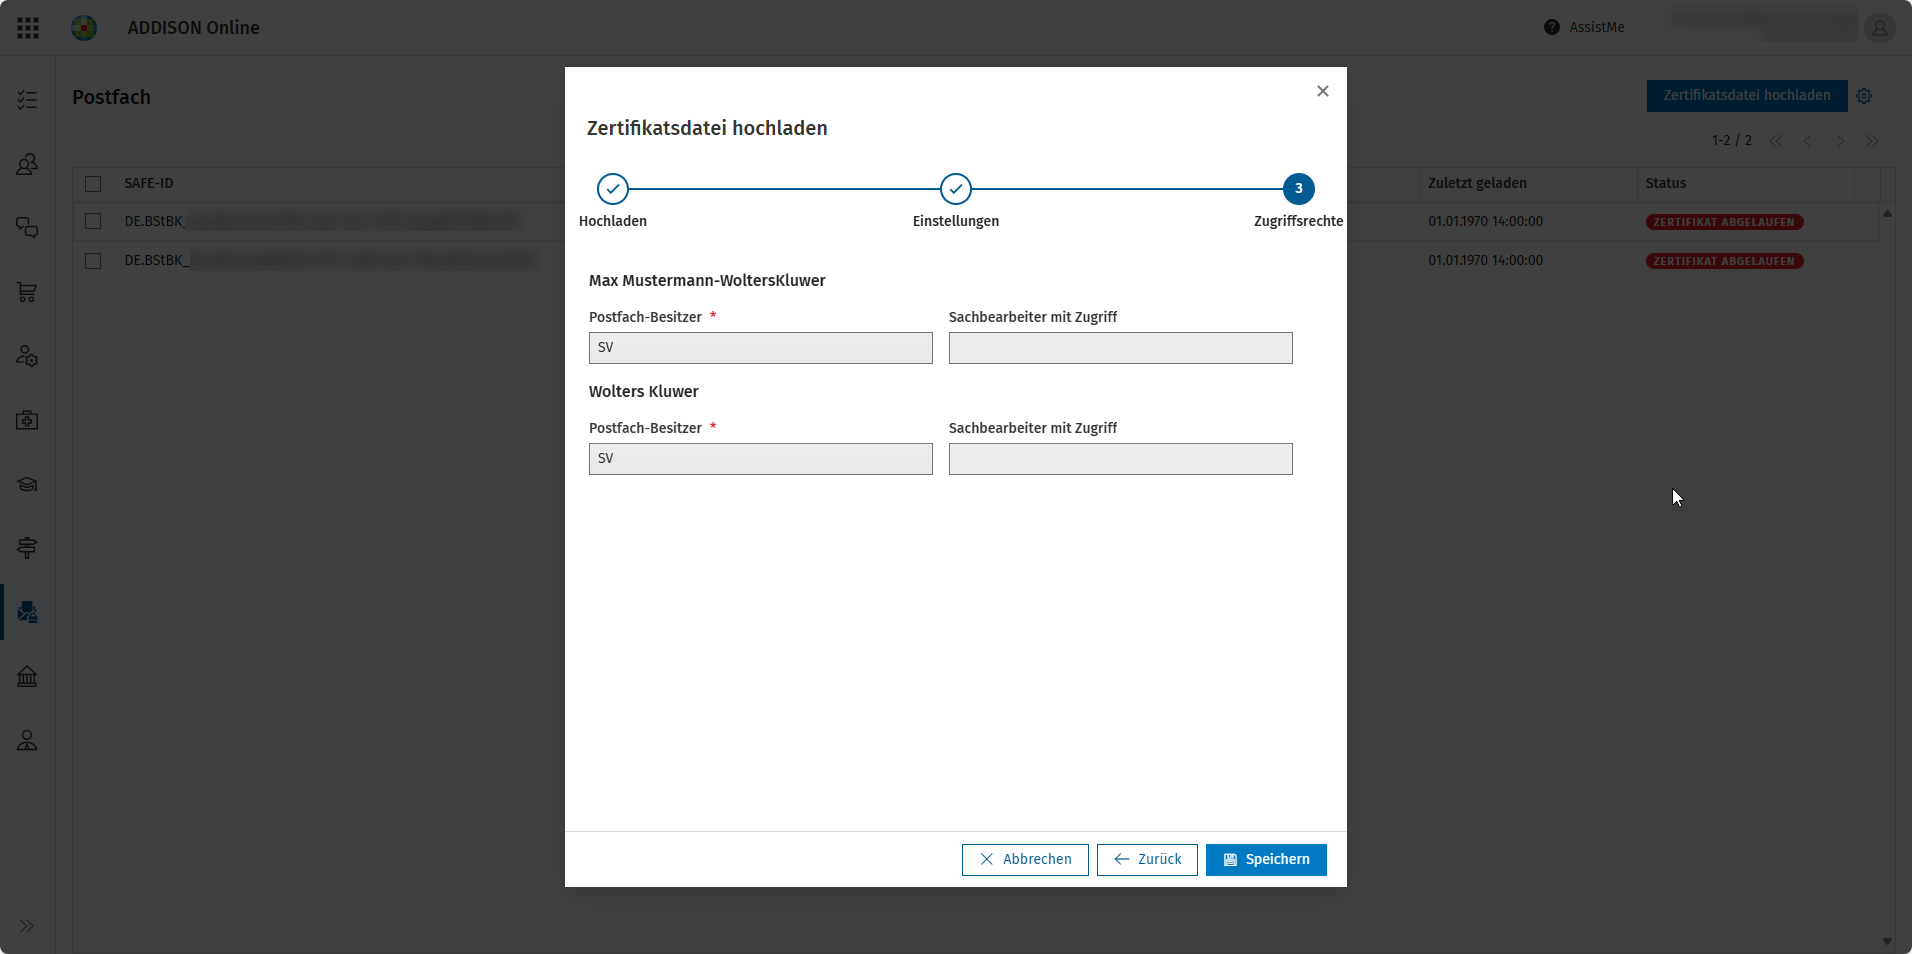Open Postfach settings gear icon
Image resolution: width=1912 pixels, height=954 pixels.
point(1864,96)
